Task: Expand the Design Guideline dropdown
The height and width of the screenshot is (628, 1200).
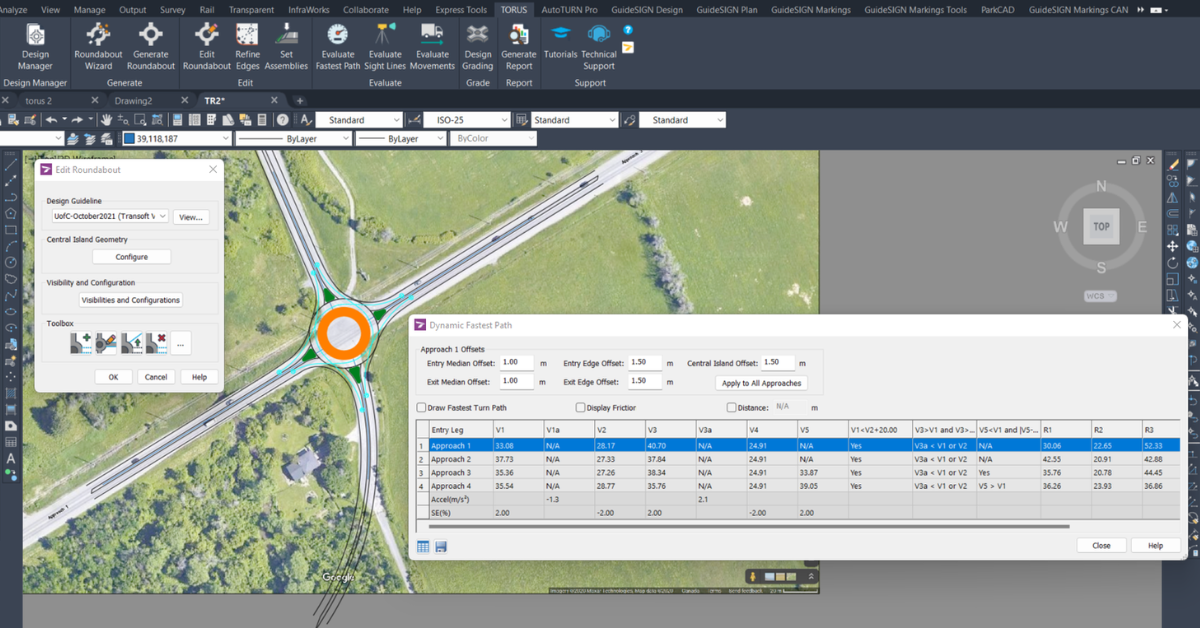Action: coord(110,216)
